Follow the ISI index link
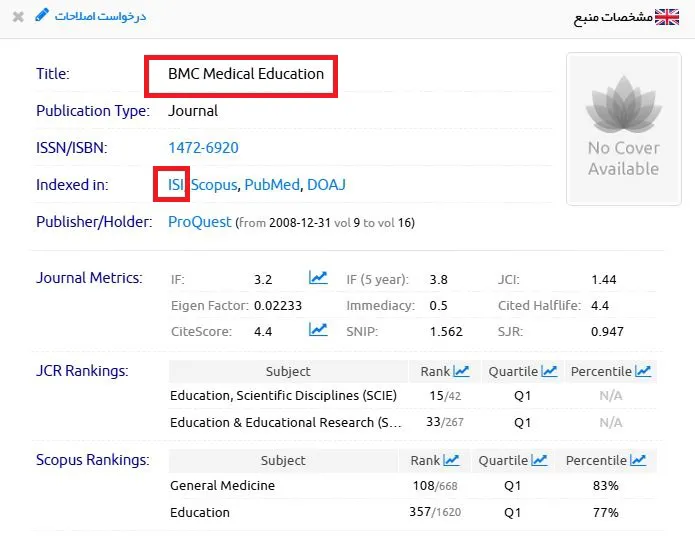The width and height of the screenshot is (695, 547). [x=176, y=184]
